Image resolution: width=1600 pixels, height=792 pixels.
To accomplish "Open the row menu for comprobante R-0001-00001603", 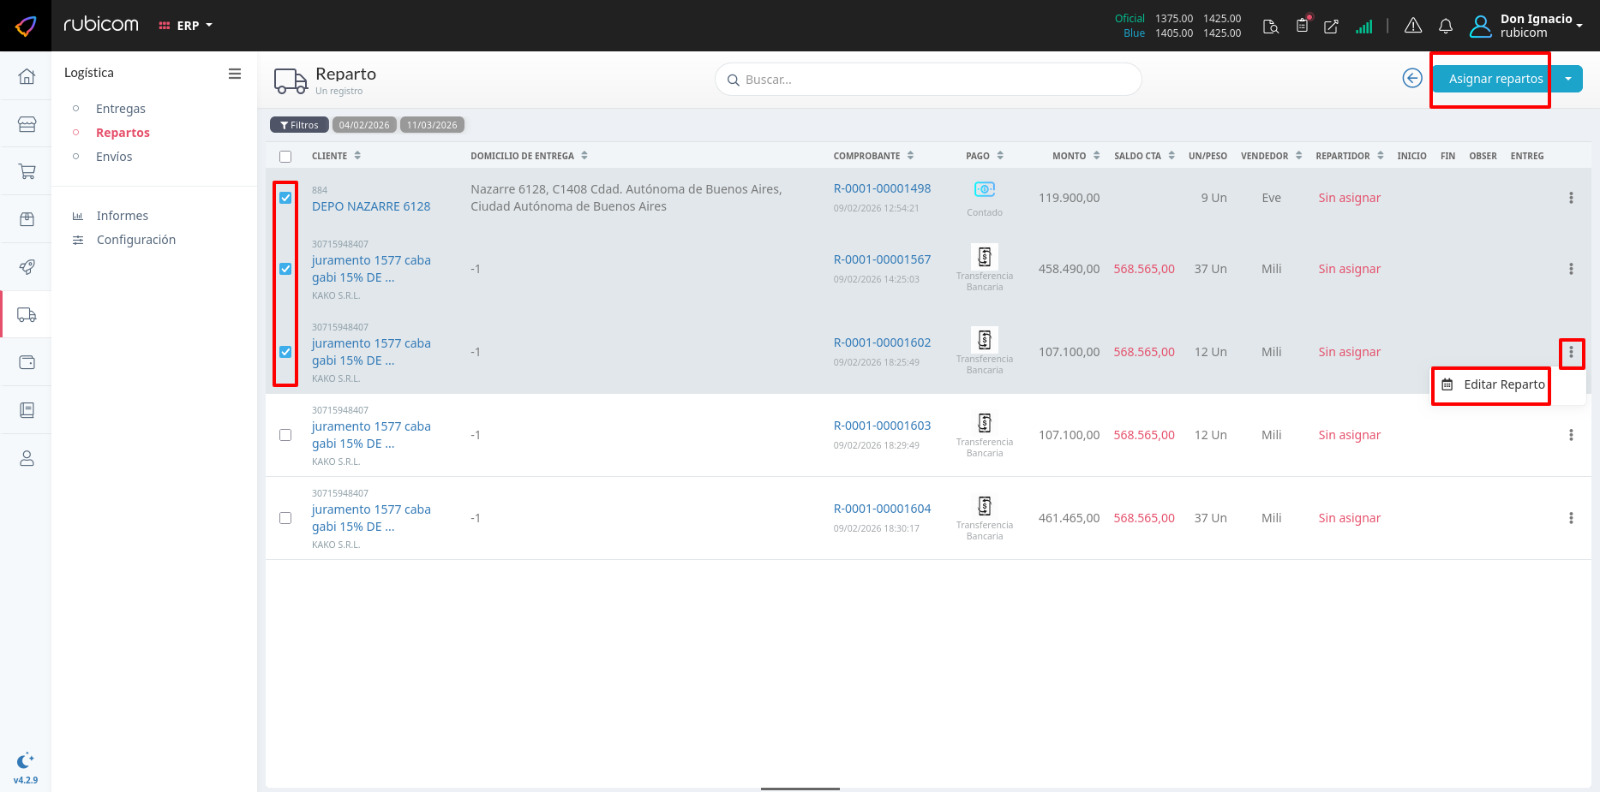I will tap(1571, 435).
